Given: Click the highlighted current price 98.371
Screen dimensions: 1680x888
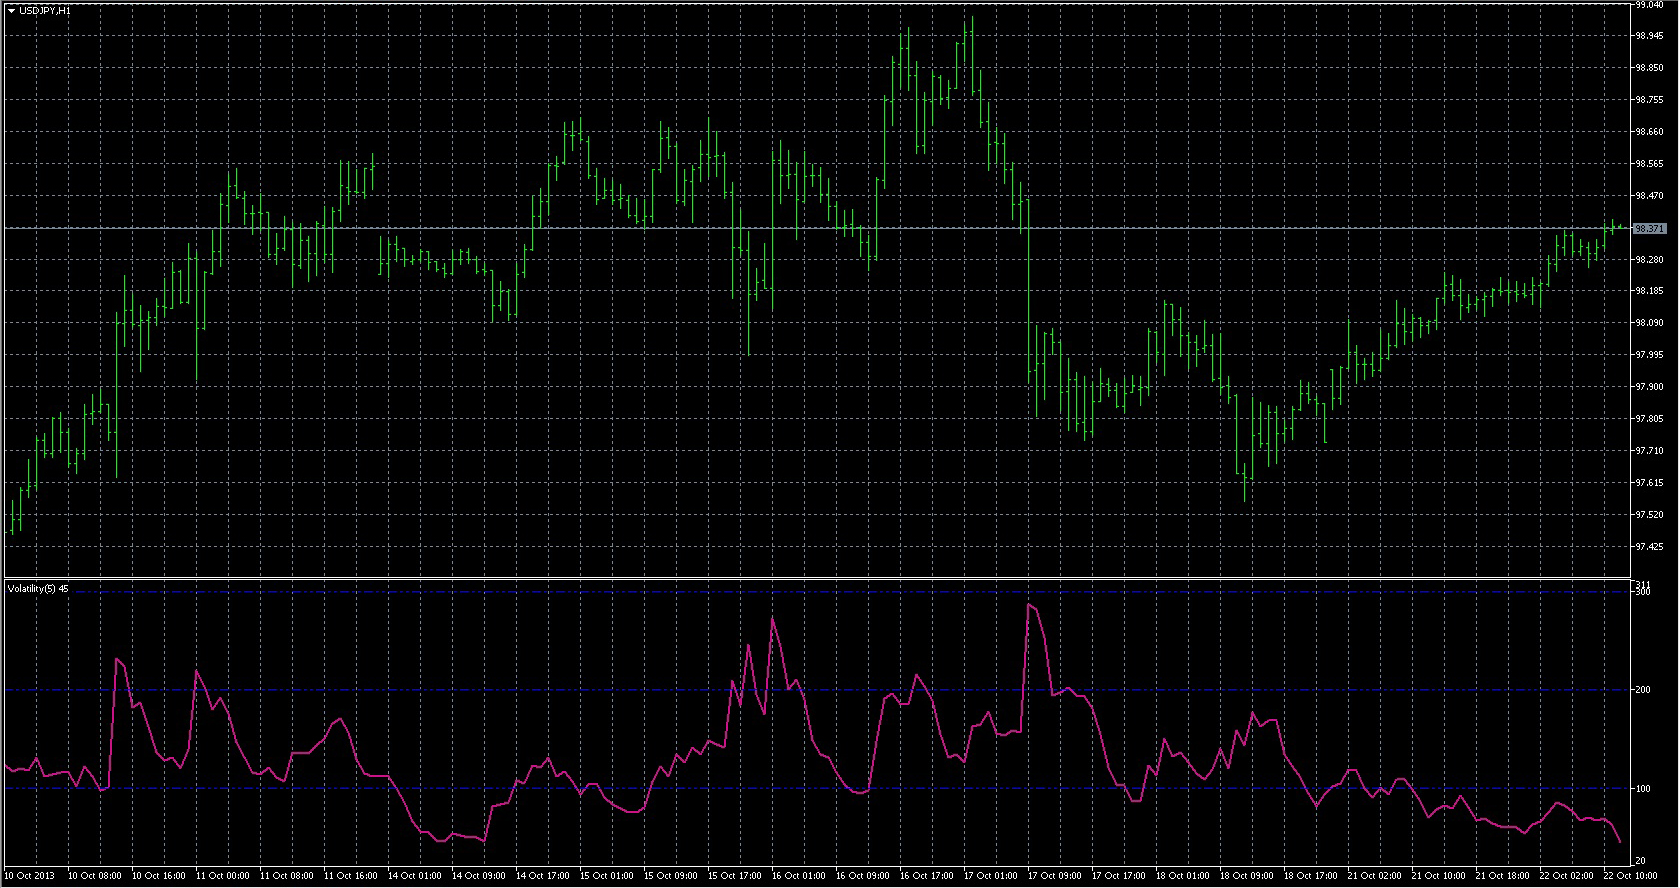Looking at the screenshot, I should tap(1649, 229).
